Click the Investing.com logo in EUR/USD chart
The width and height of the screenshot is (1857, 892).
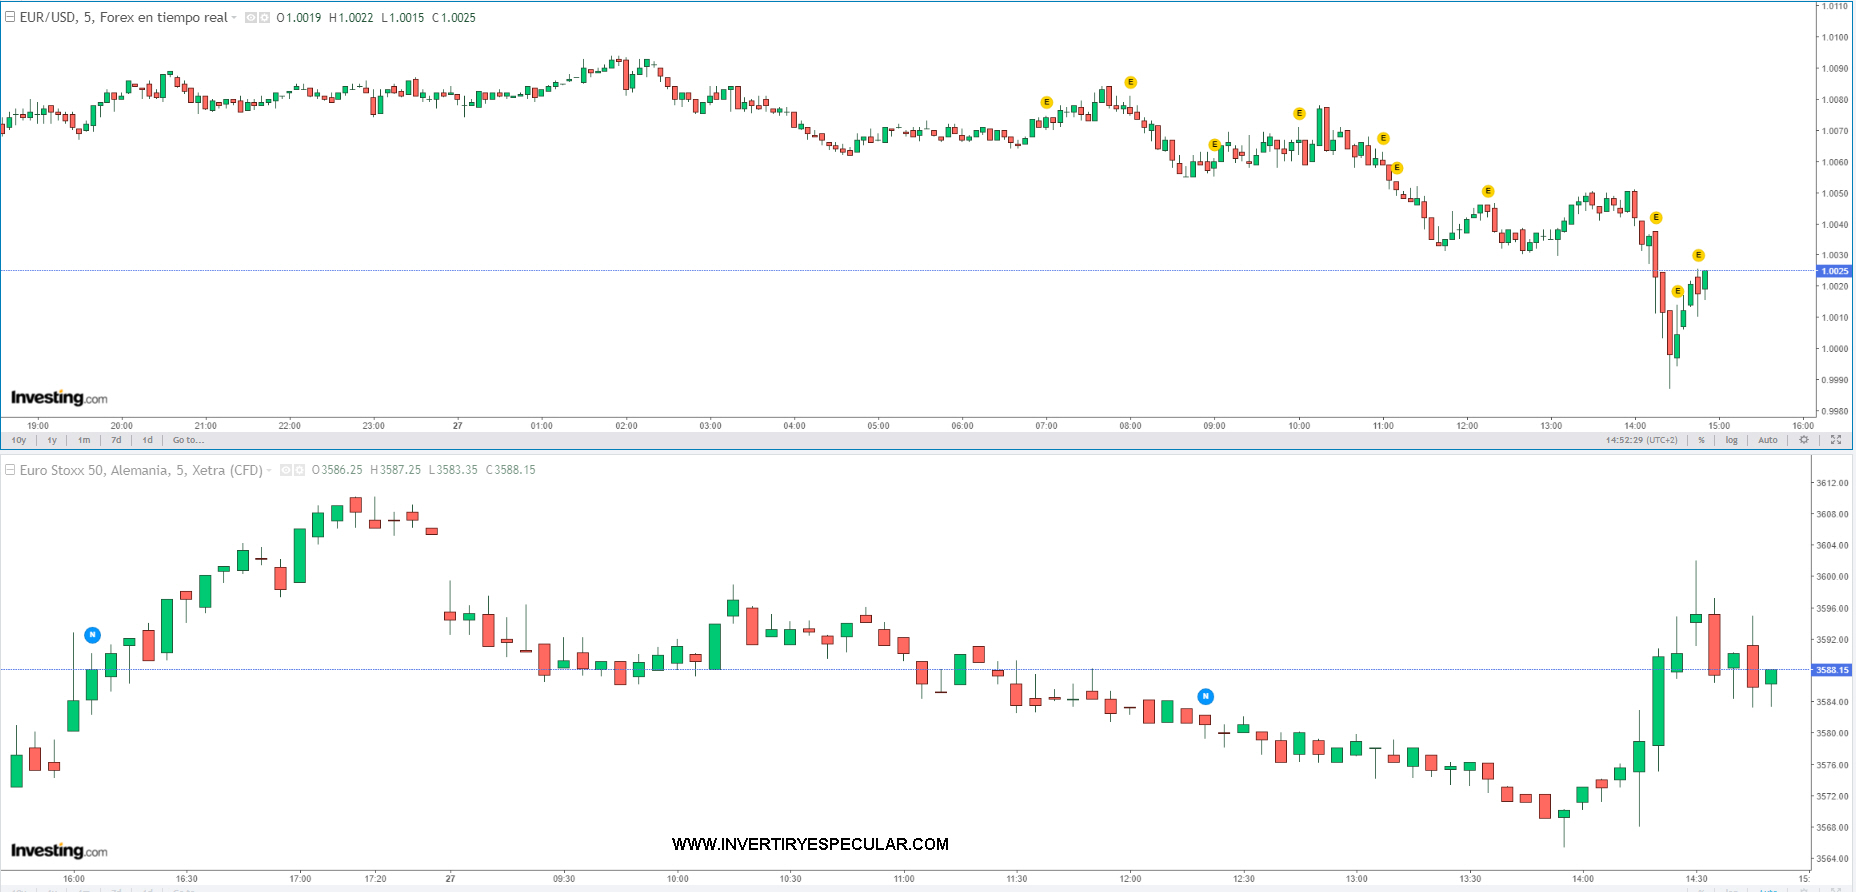59,398
